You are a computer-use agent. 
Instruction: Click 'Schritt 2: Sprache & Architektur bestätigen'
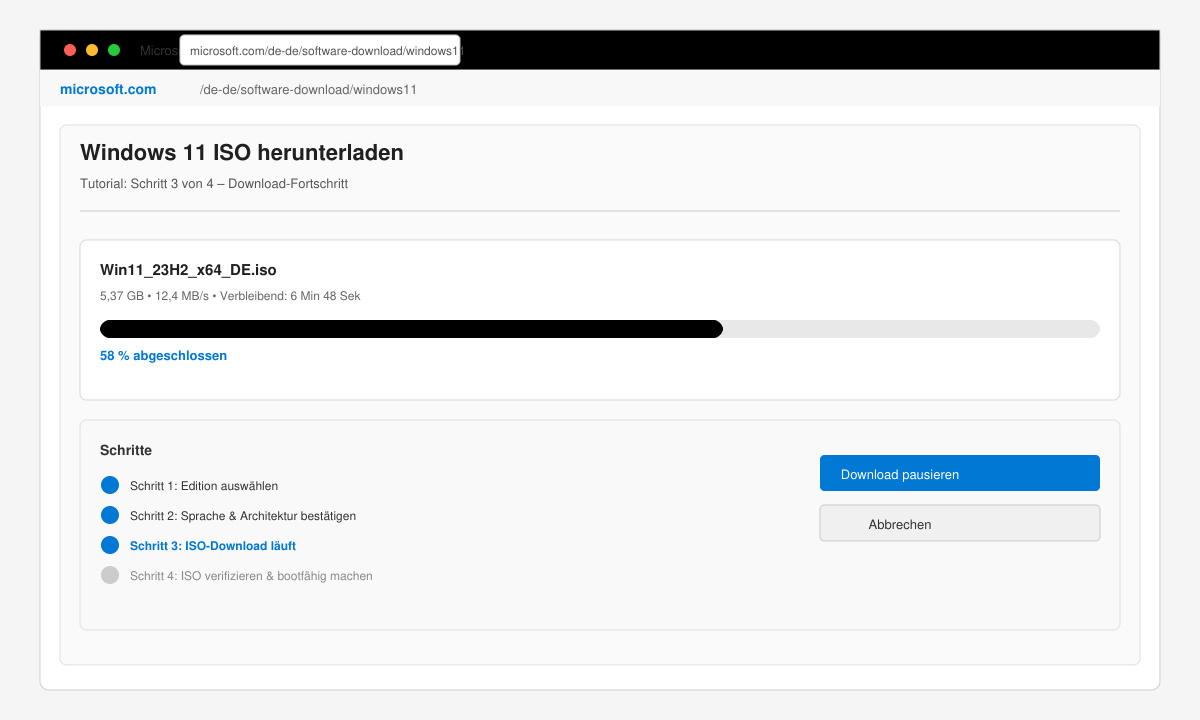(243, 516)
